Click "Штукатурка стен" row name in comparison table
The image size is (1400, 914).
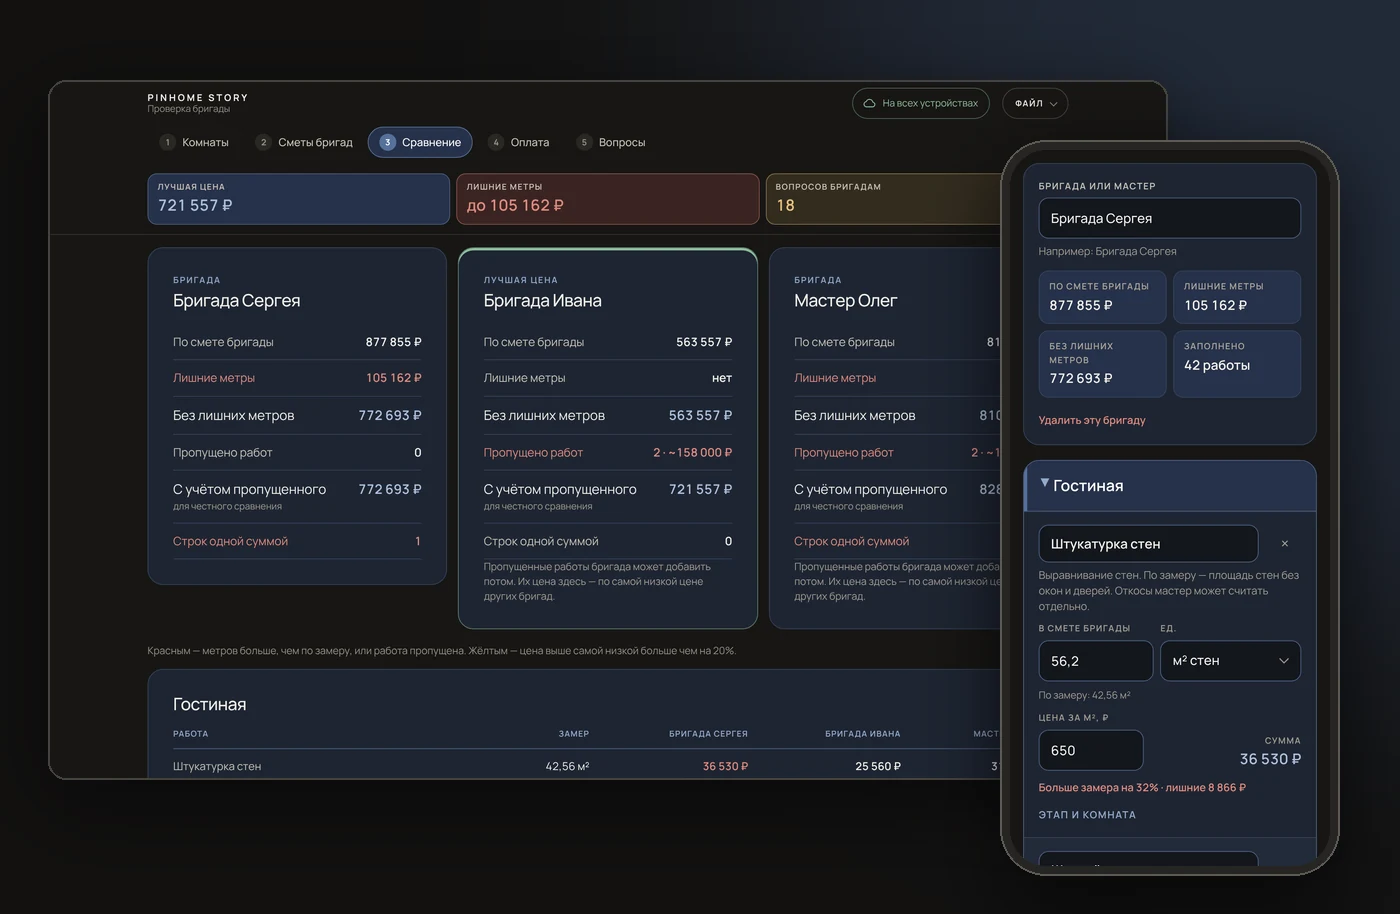(x=217, y=766)
